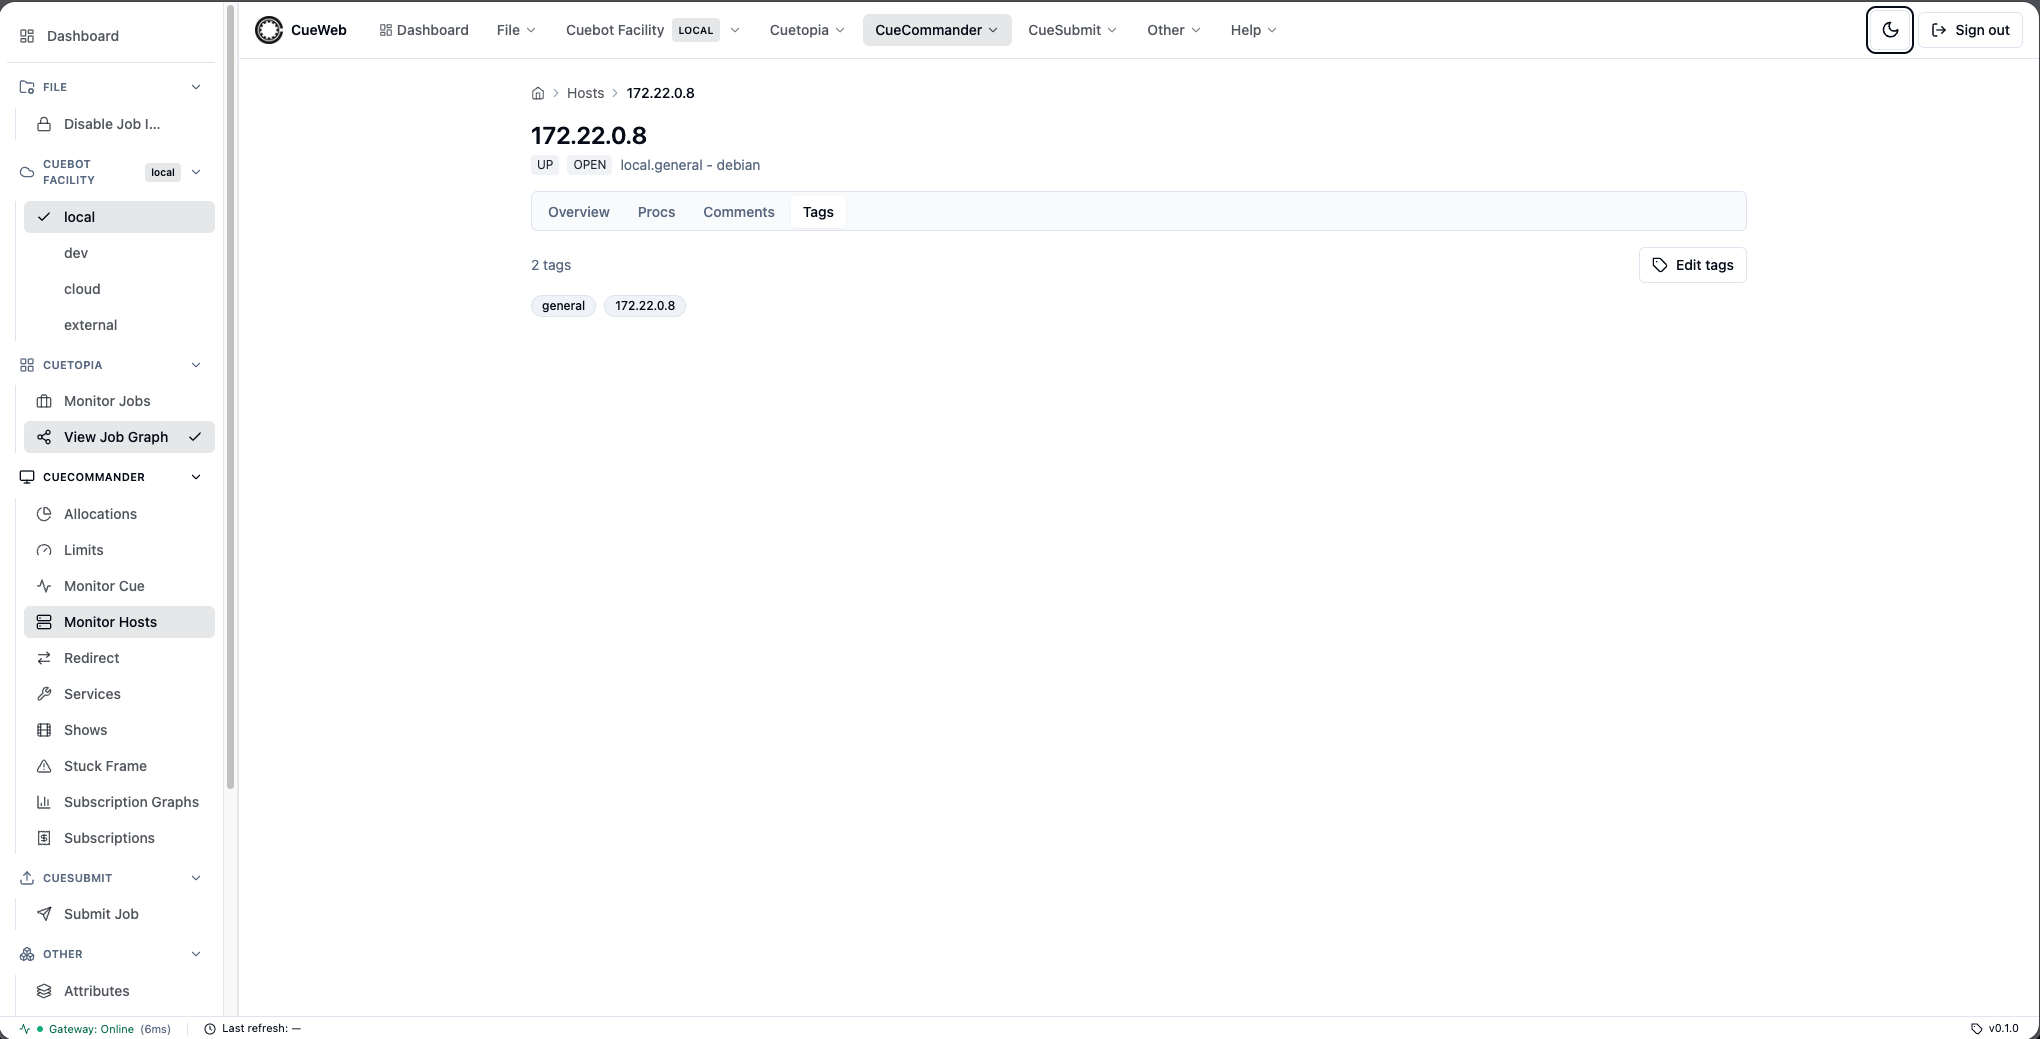The height and width of the screenshot is (1039, 2040).
Task: Click the 172.22.0.8 tag chip
Action: click(645, 306)
